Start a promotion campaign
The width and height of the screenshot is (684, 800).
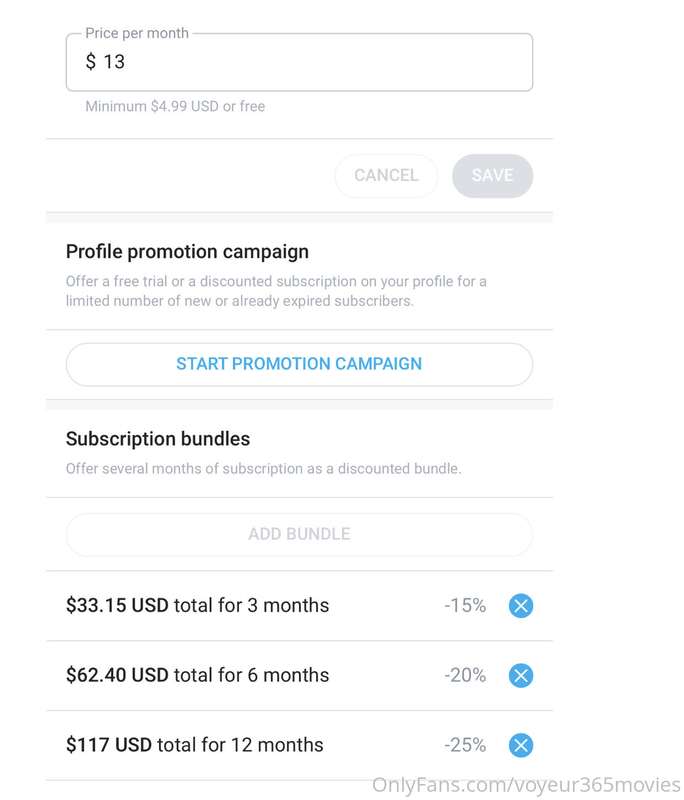point(299,364)
